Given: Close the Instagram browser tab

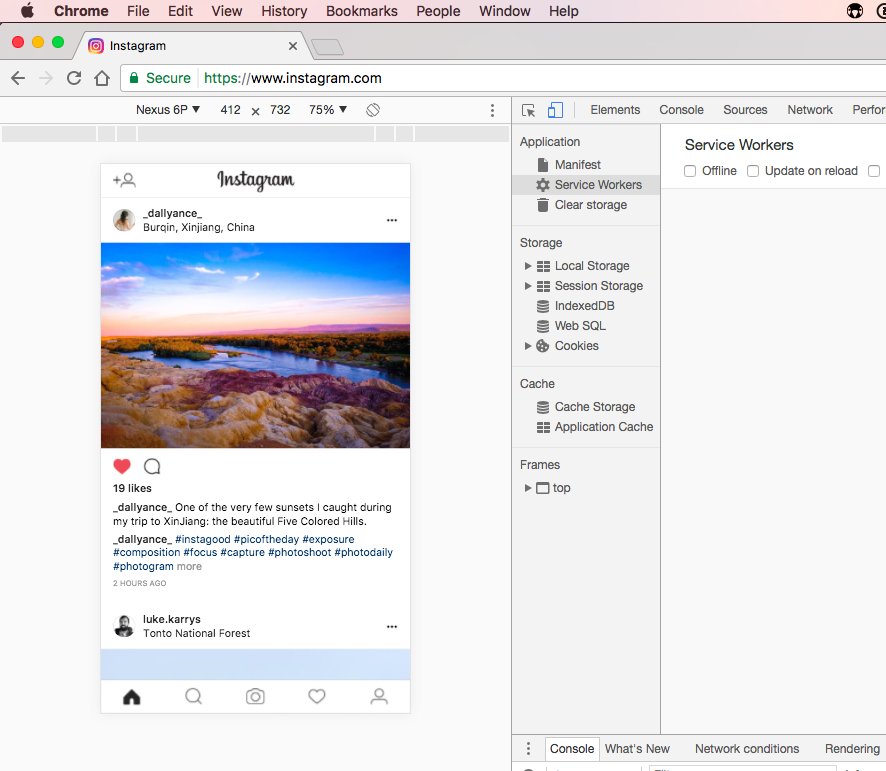Looking at the screenshot, I should coord(293,46).
